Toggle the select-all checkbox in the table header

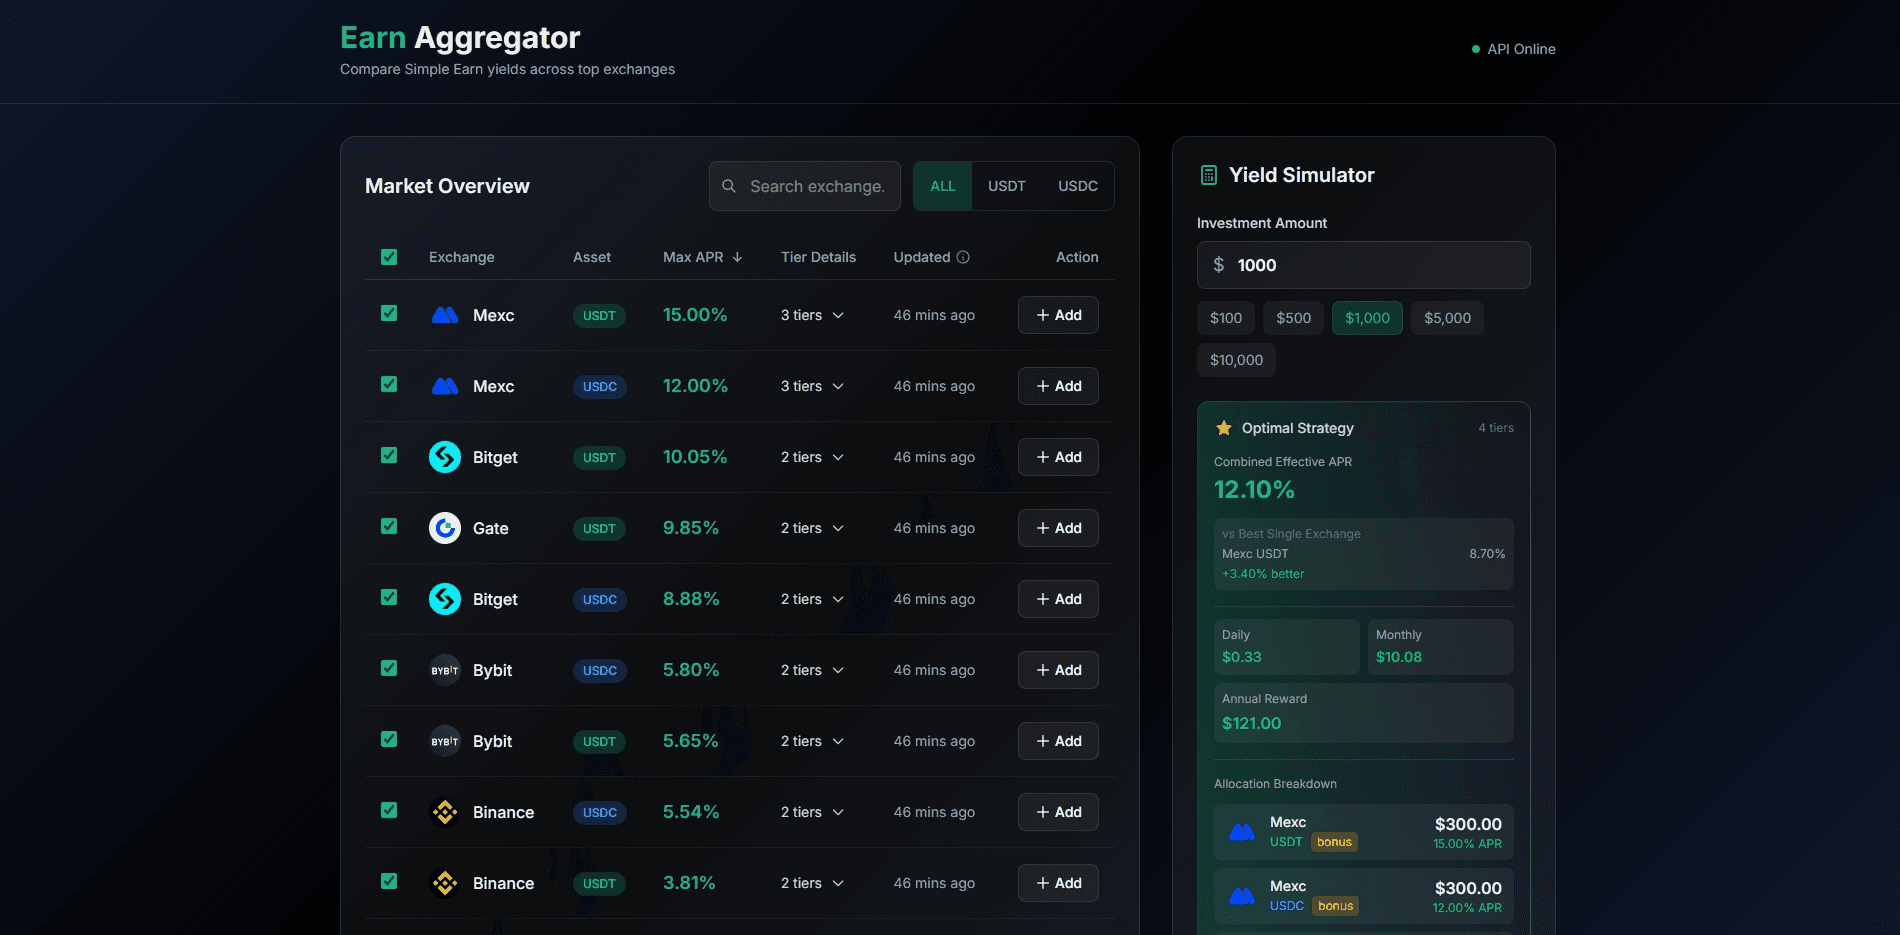pyautogui.click(x=388, y=257)
